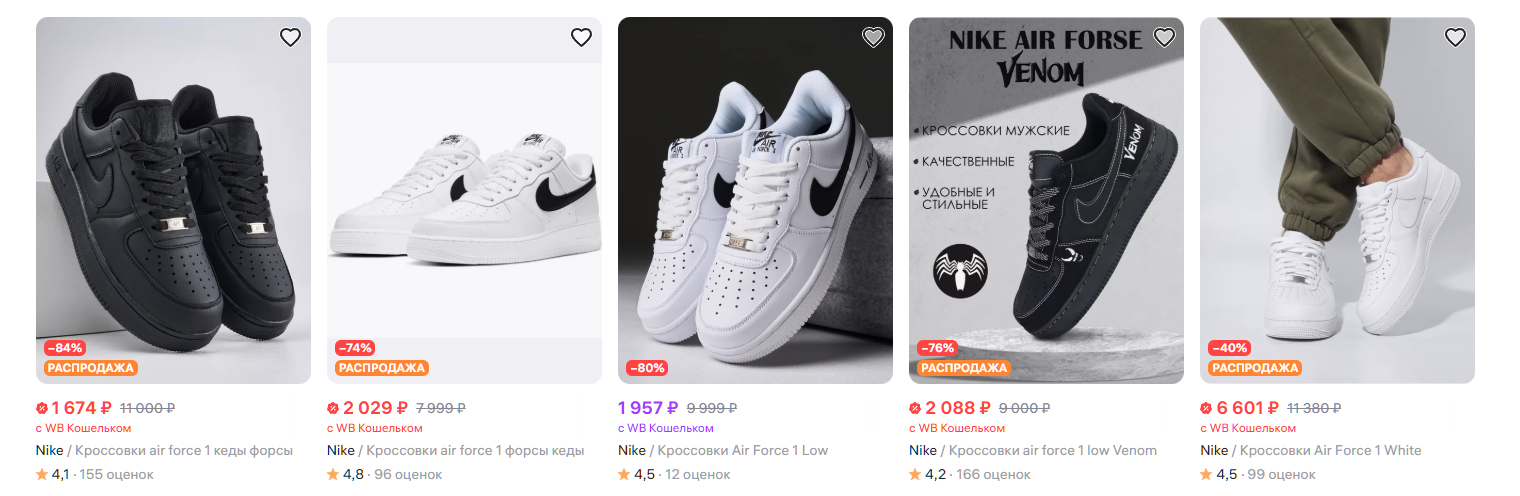Favorite the black Air Force 1 sneakers

(x=290, y=38)
